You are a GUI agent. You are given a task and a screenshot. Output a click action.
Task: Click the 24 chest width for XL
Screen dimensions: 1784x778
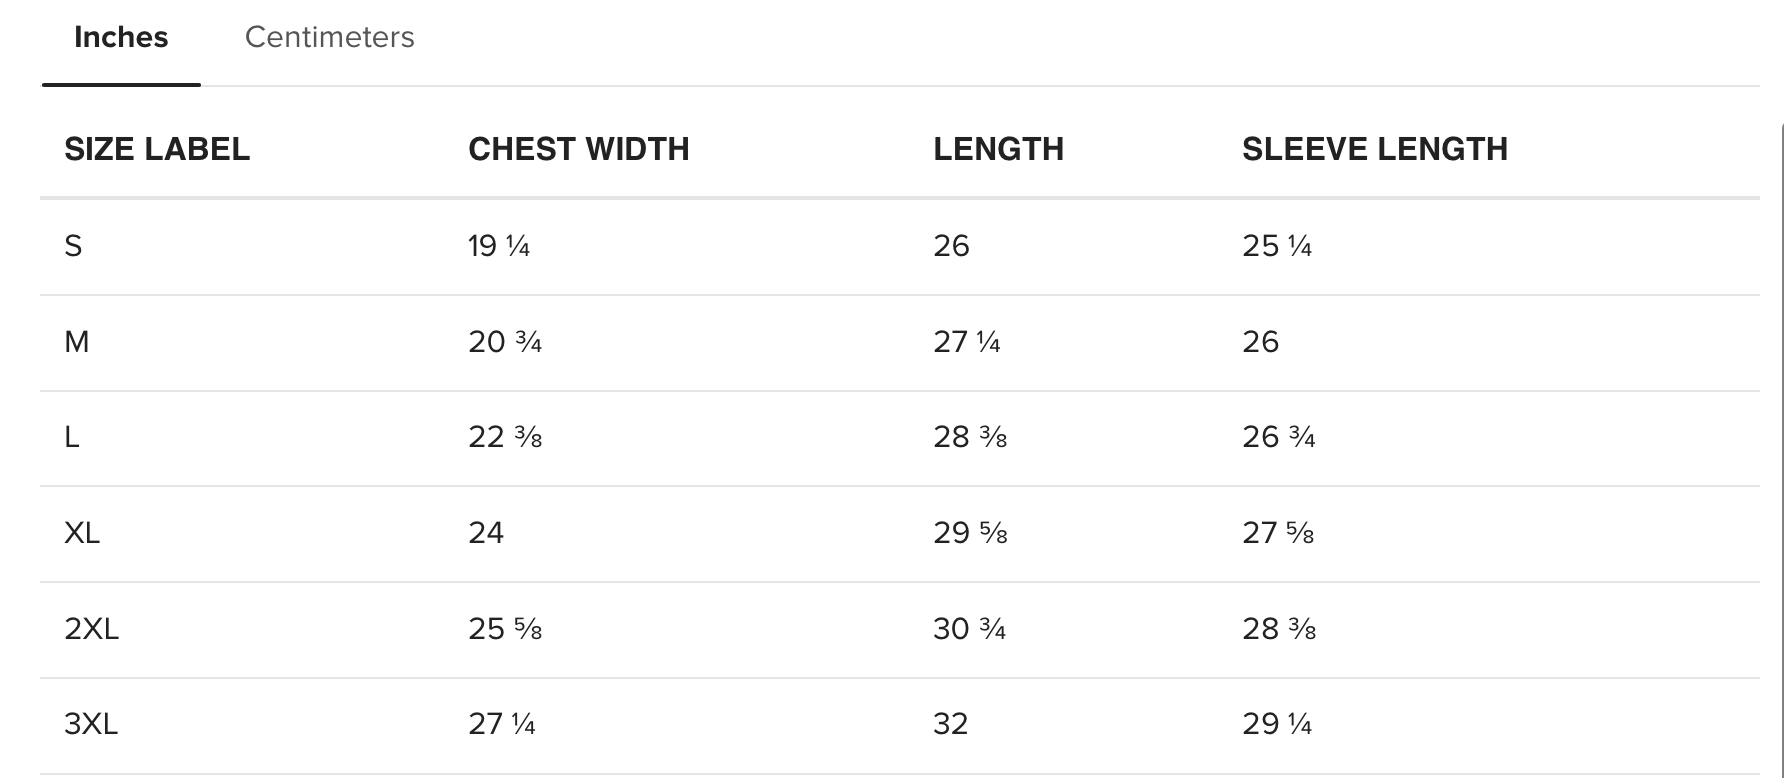(x=486, y=533)
